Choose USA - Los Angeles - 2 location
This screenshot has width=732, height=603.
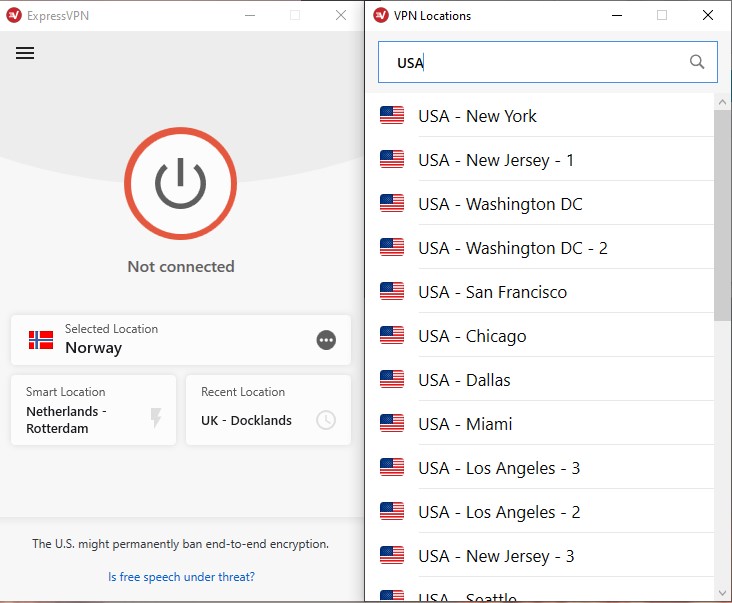pyautogui.click(x=540, y=512)
